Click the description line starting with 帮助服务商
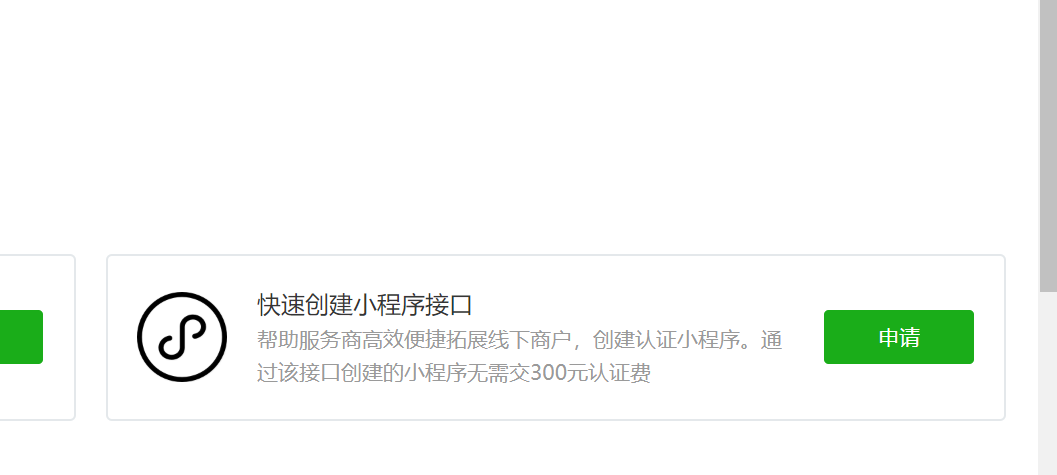This screenshot has height=475, width=1057. tap(519, 340)
